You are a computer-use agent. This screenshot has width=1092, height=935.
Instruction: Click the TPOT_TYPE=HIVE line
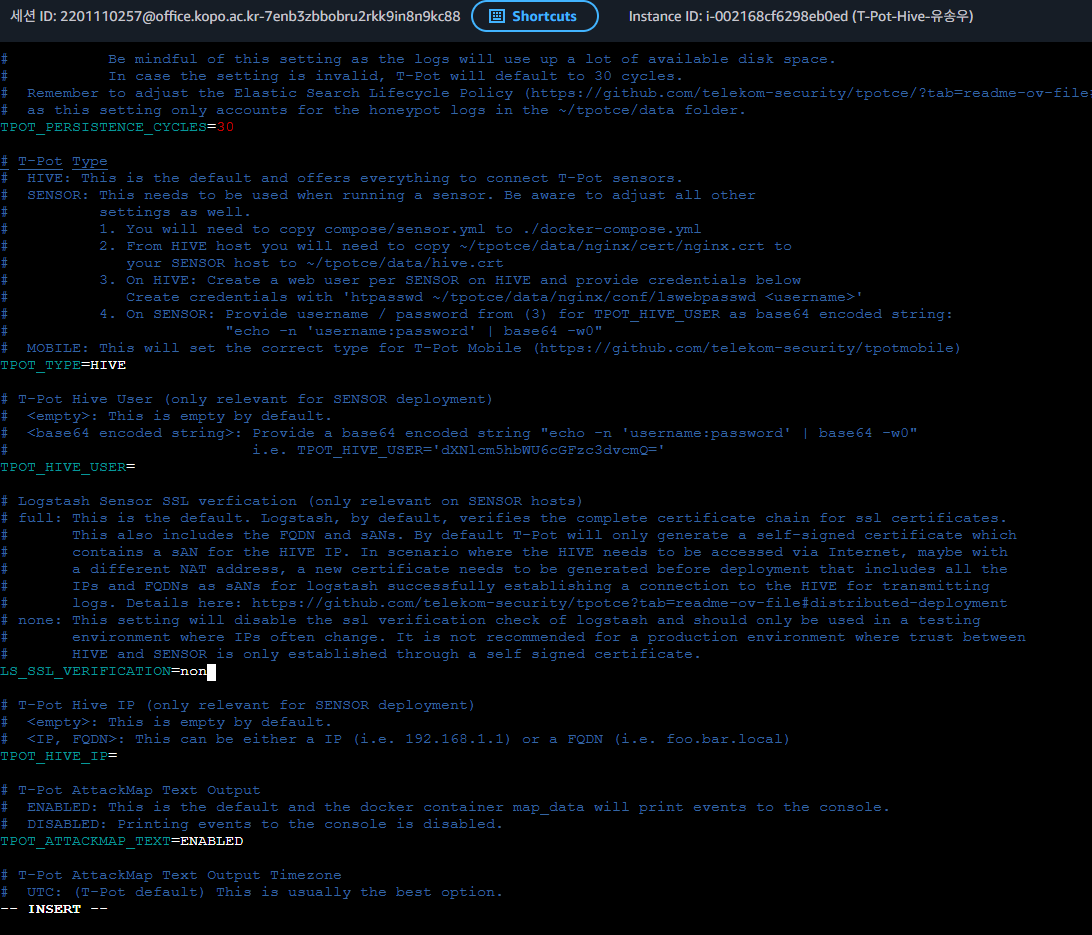point(63,366)
